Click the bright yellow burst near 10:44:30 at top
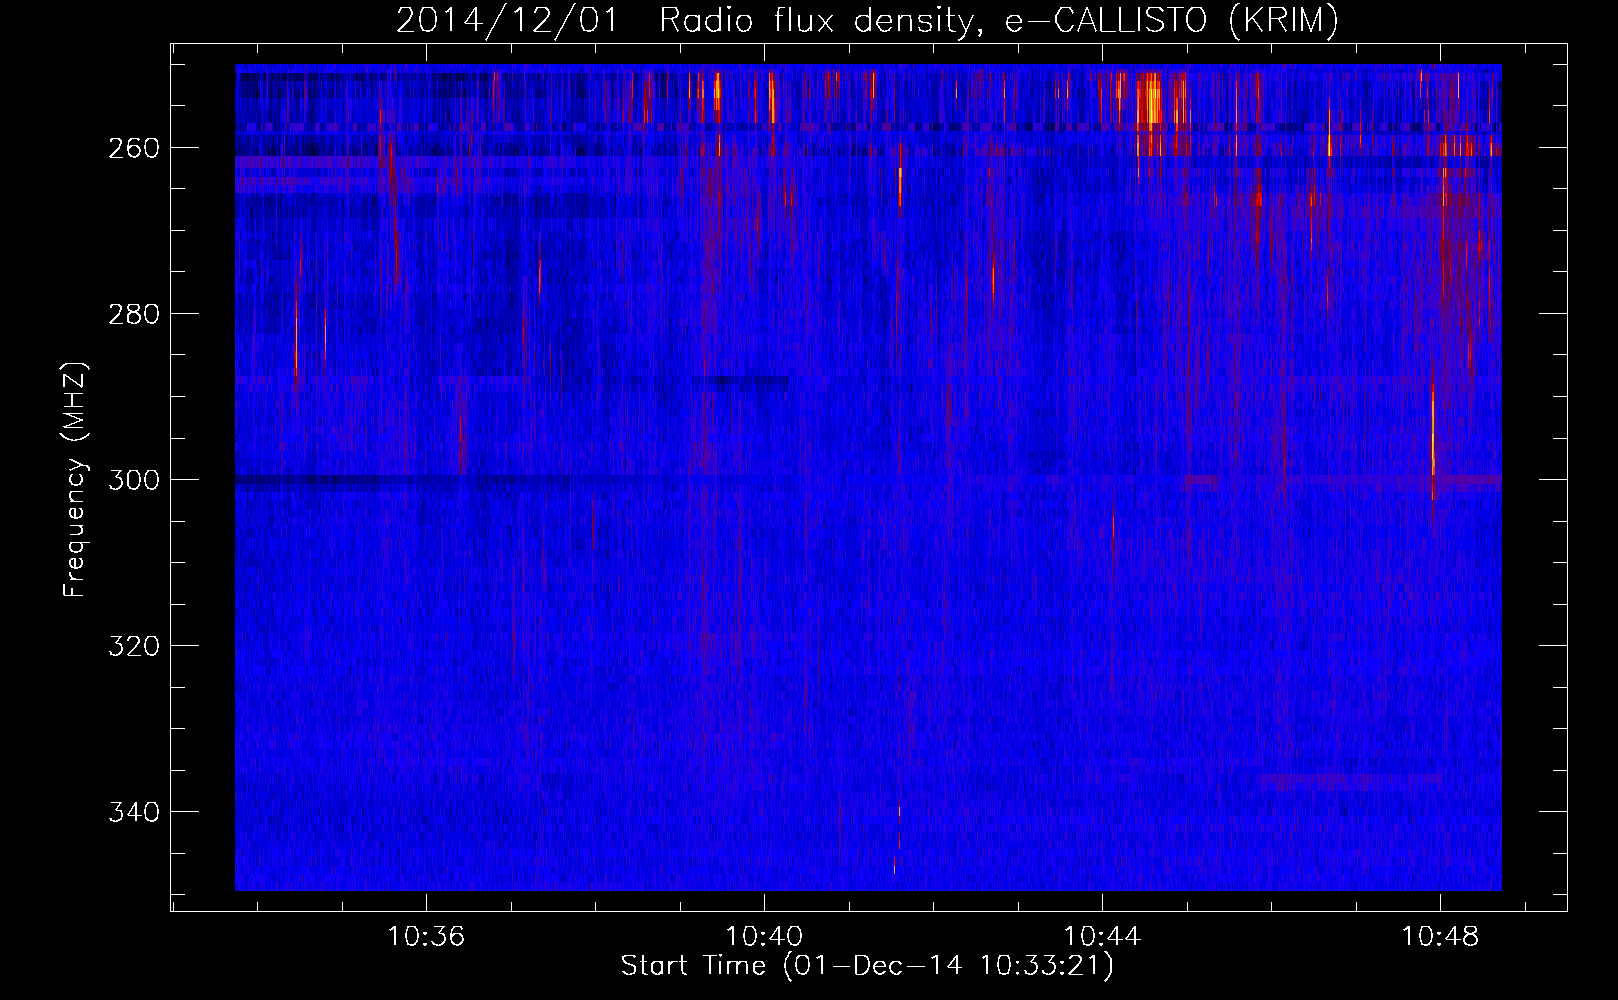 pos(1151,98)
